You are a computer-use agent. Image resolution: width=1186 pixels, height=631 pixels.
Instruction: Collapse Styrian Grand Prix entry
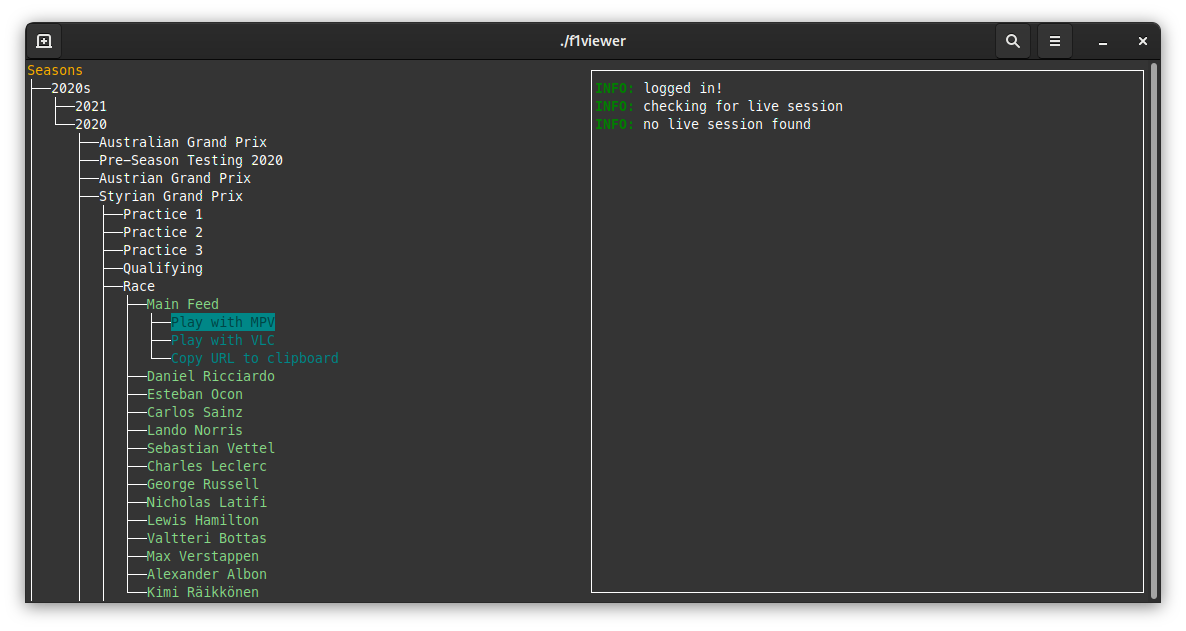click(171, 197)
